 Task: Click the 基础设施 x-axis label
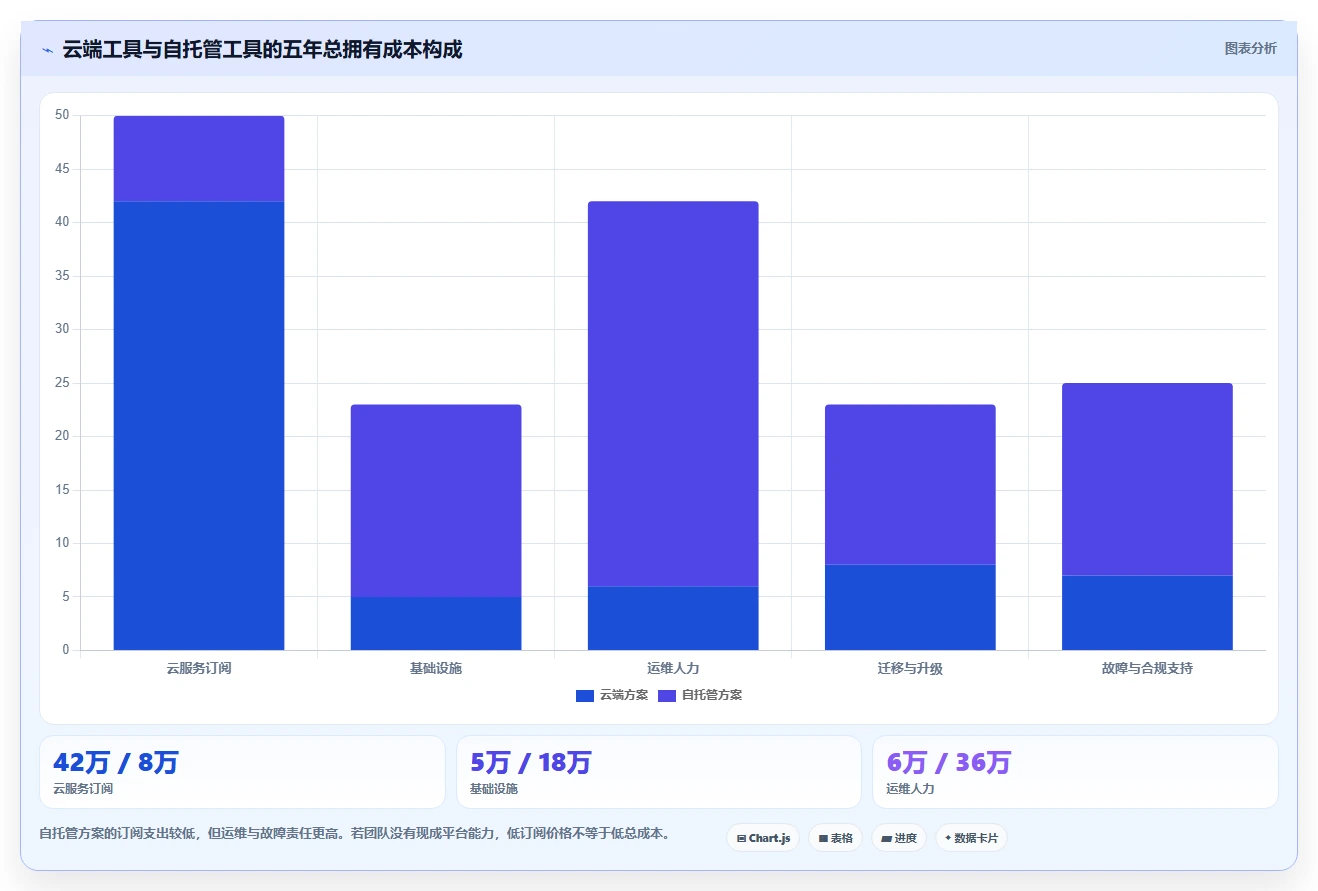point(436,668)
